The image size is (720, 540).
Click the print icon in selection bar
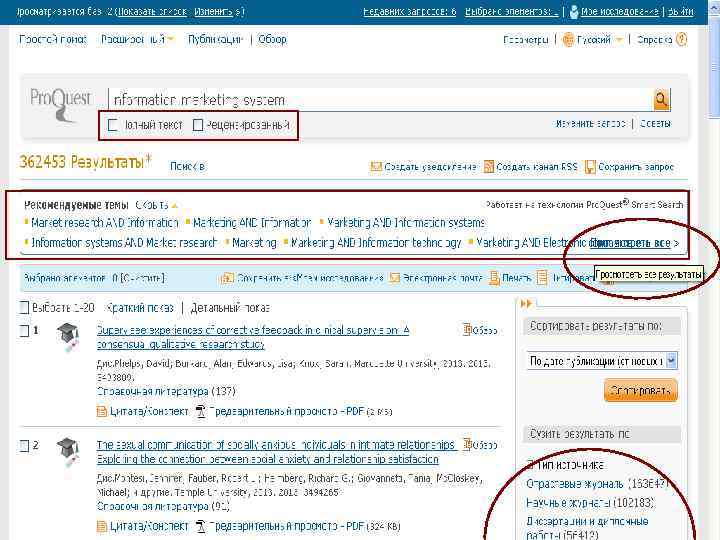tap(494, 278)
